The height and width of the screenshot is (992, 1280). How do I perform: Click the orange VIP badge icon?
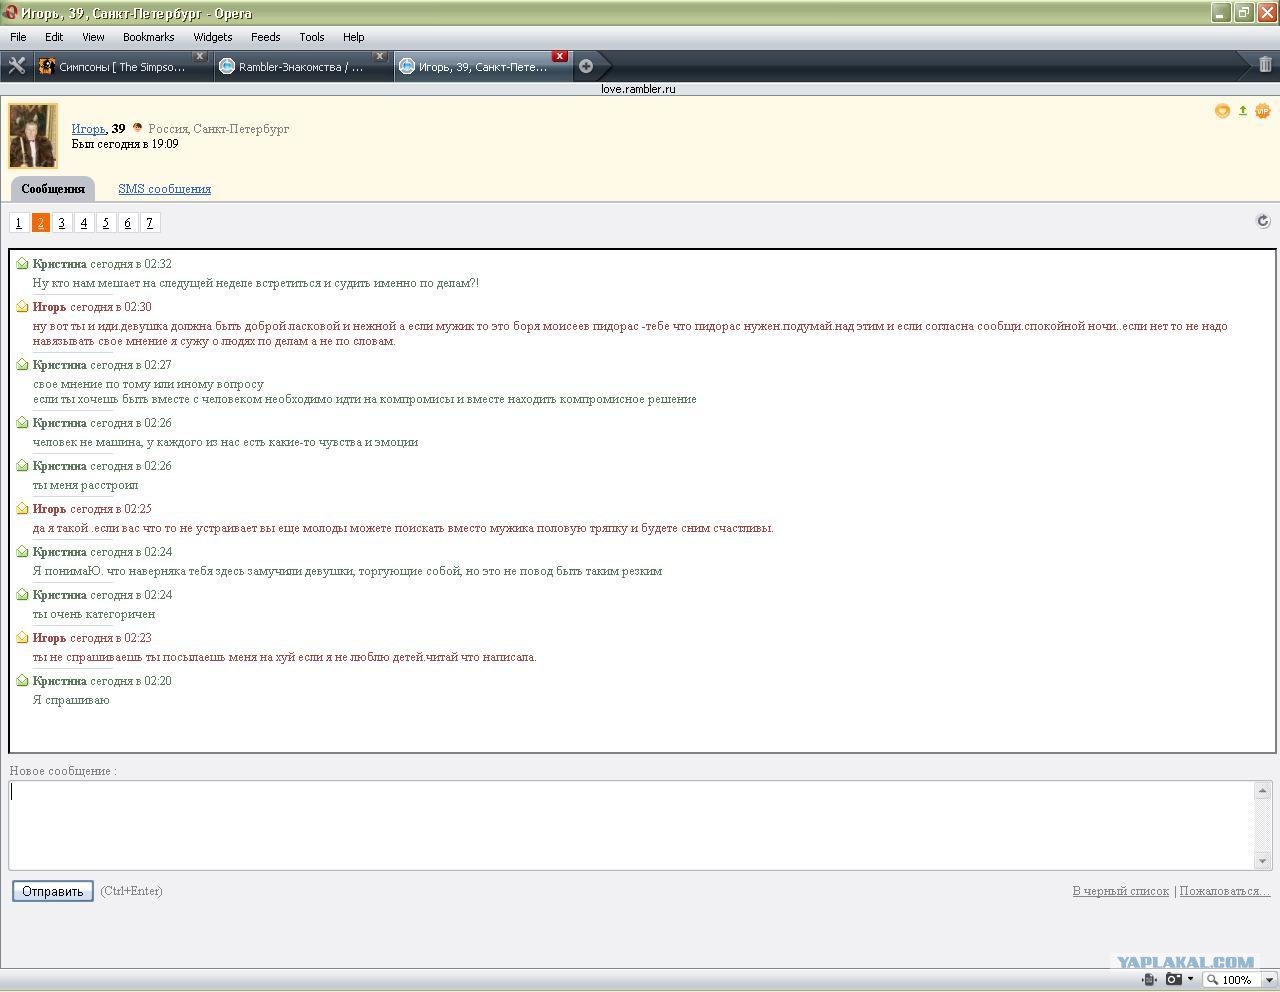click(1263, 111)
